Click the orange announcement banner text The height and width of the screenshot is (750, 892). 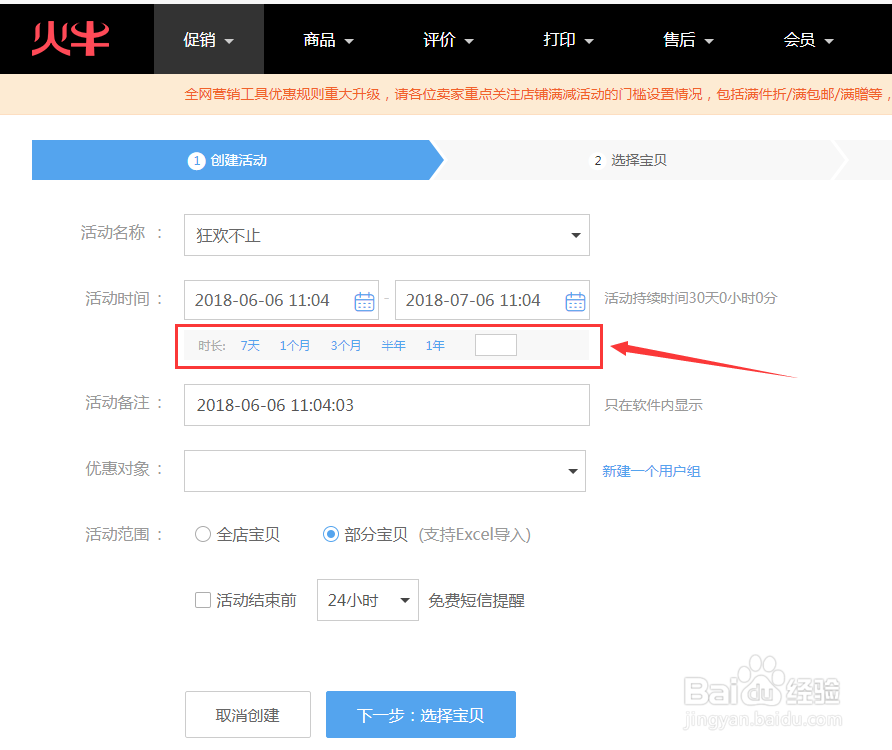[x=538, y=94]
